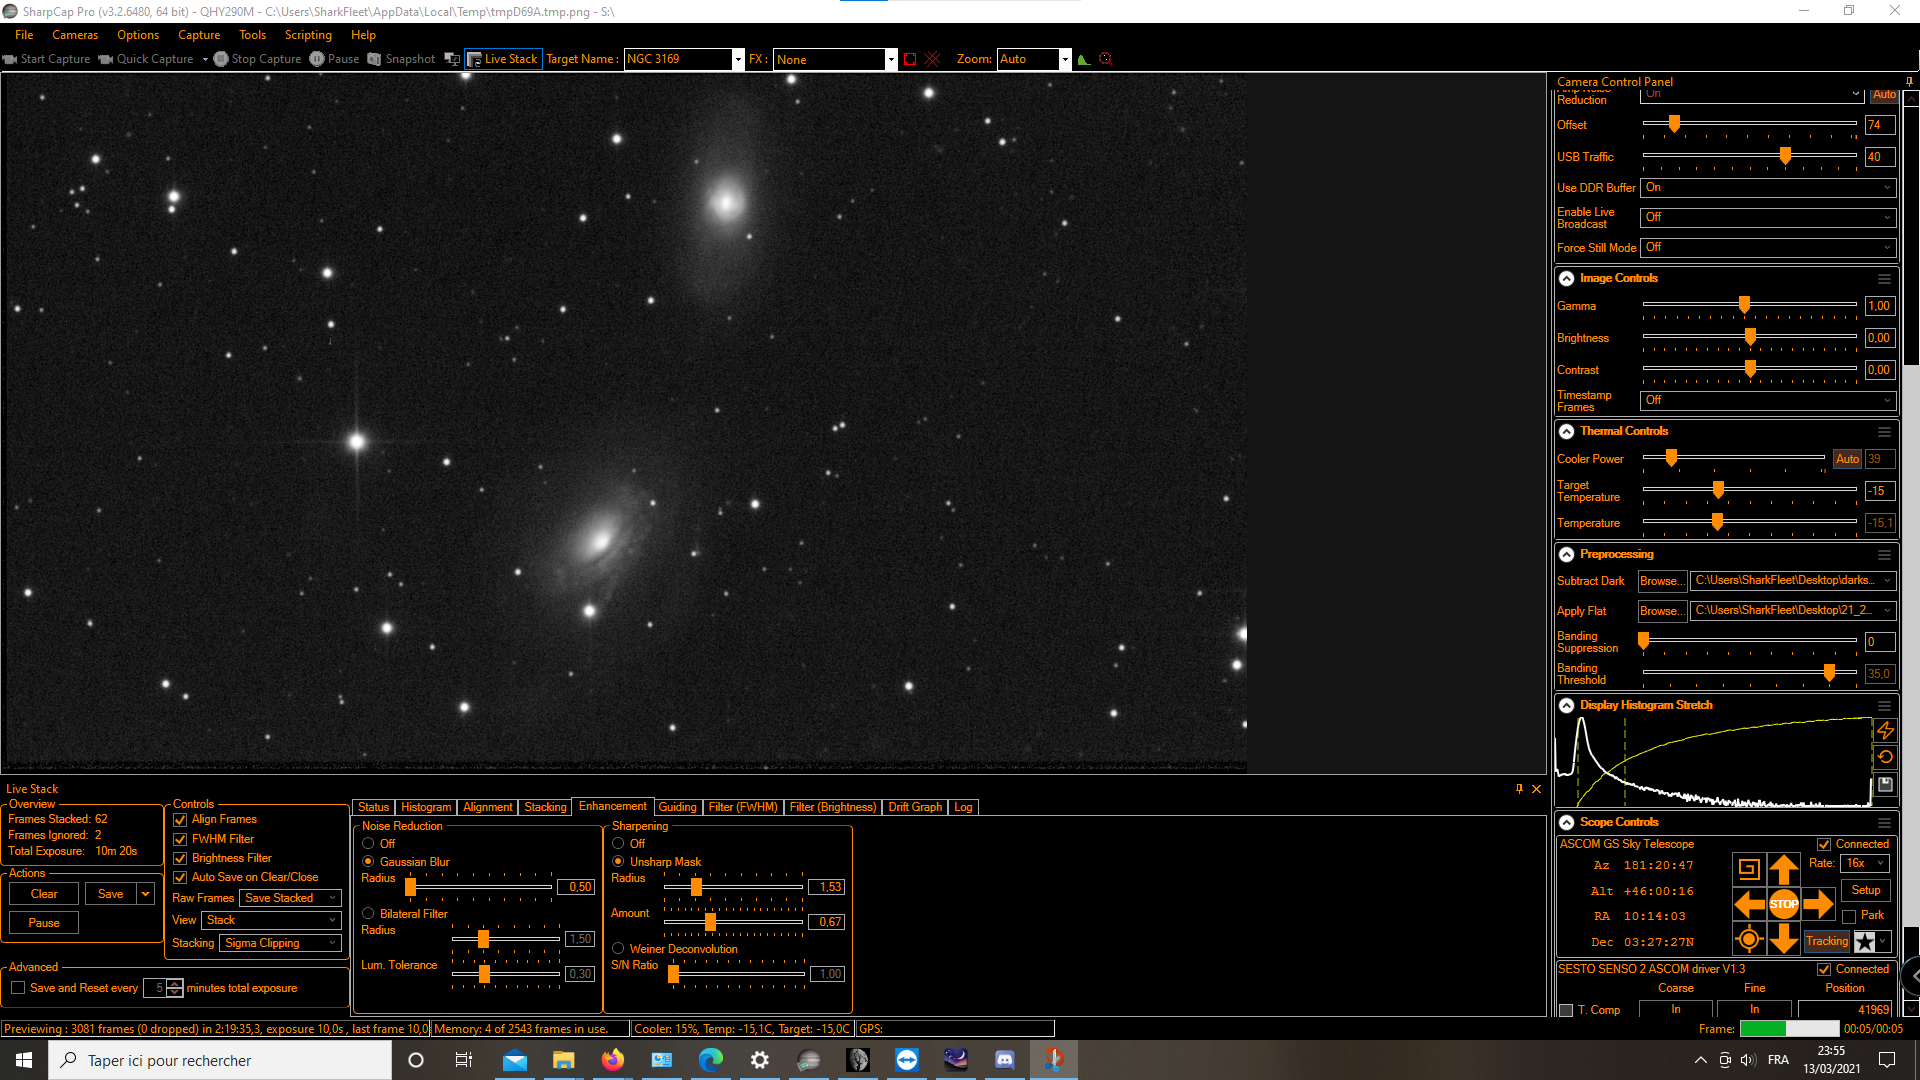Click the spiral search icon
This screenshot has height=1080, width=1920.
tap(1749, 869)
